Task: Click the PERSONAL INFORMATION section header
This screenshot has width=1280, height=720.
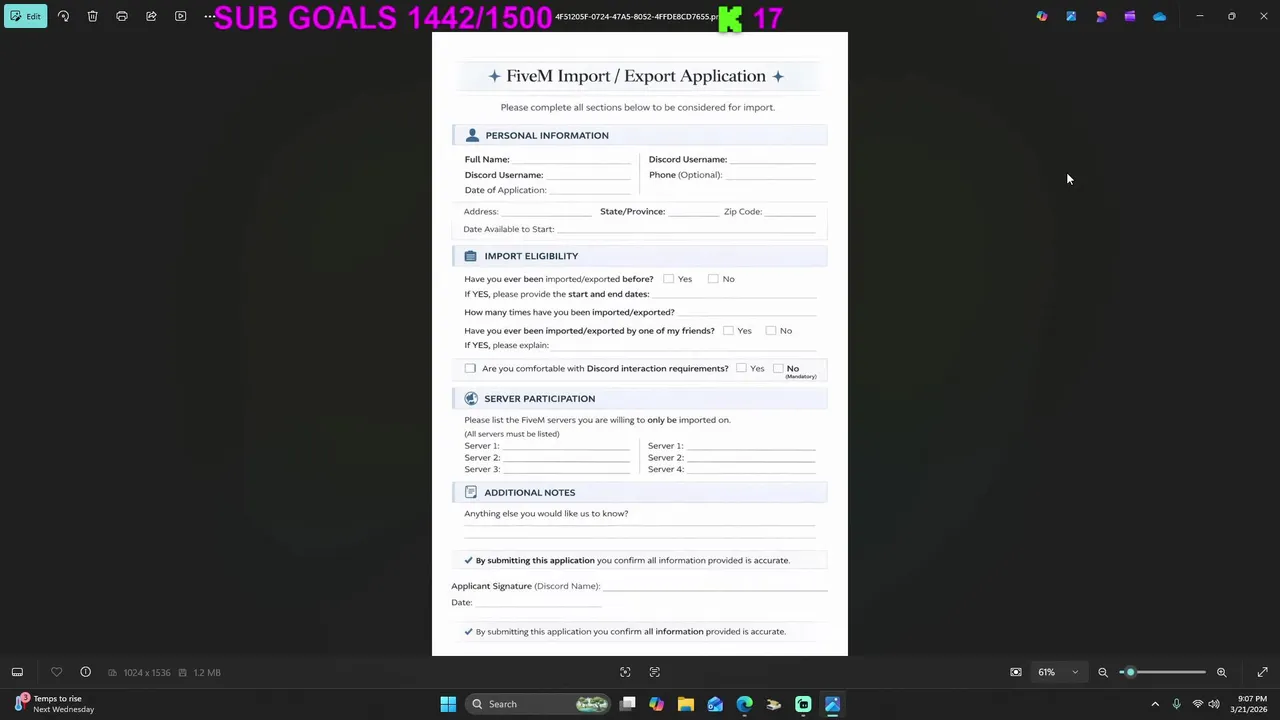Action: 640,135
